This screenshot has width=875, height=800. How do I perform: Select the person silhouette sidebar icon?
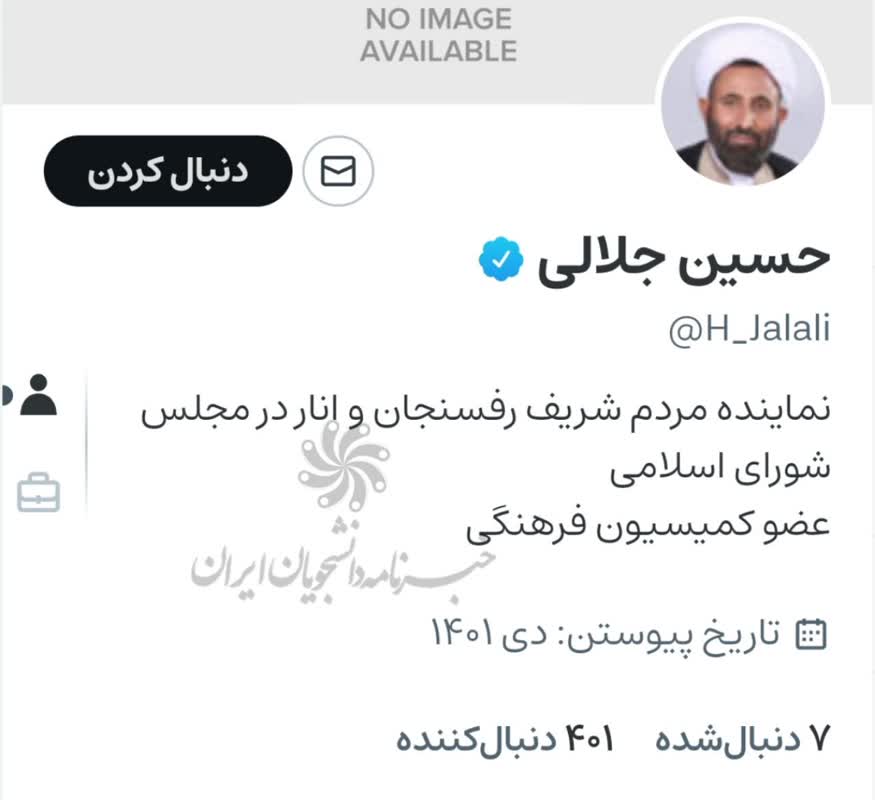(39, 395)
